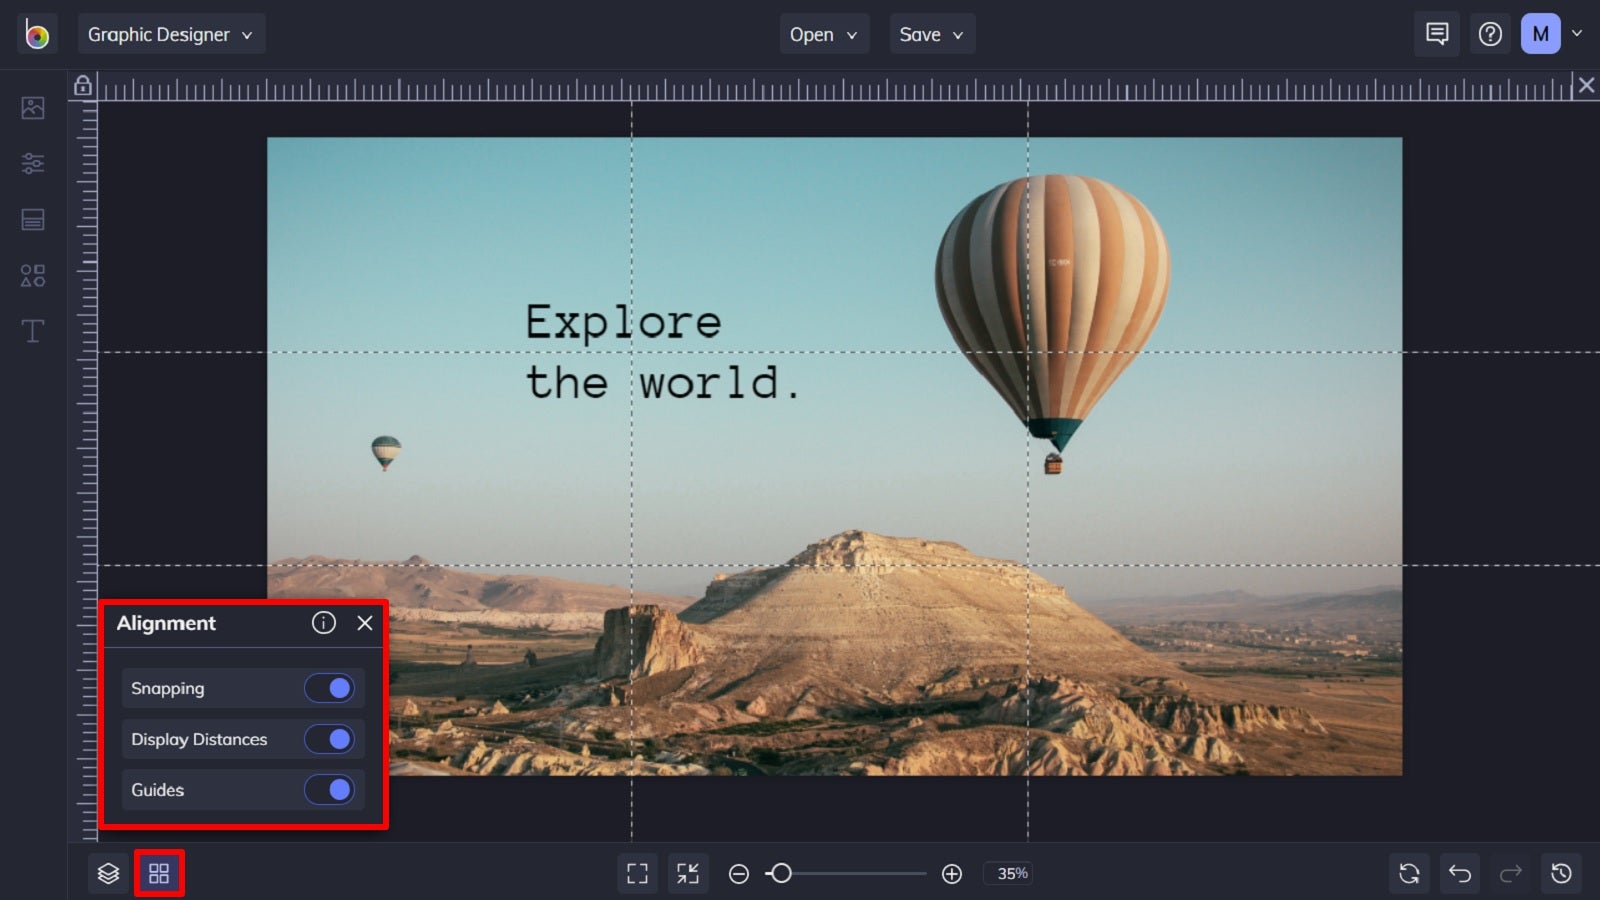Open the shapes panel

[x=33, y=275]
